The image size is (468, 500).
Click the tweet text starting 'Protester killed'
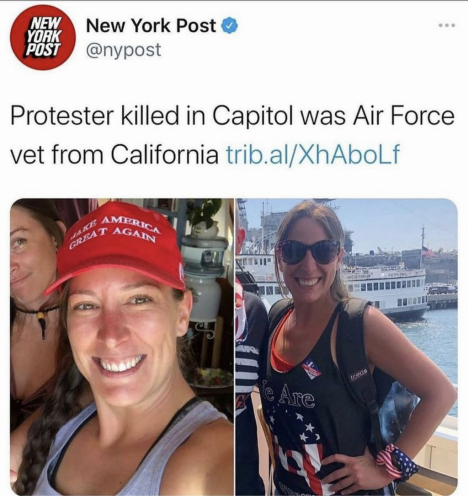point(232,135)
